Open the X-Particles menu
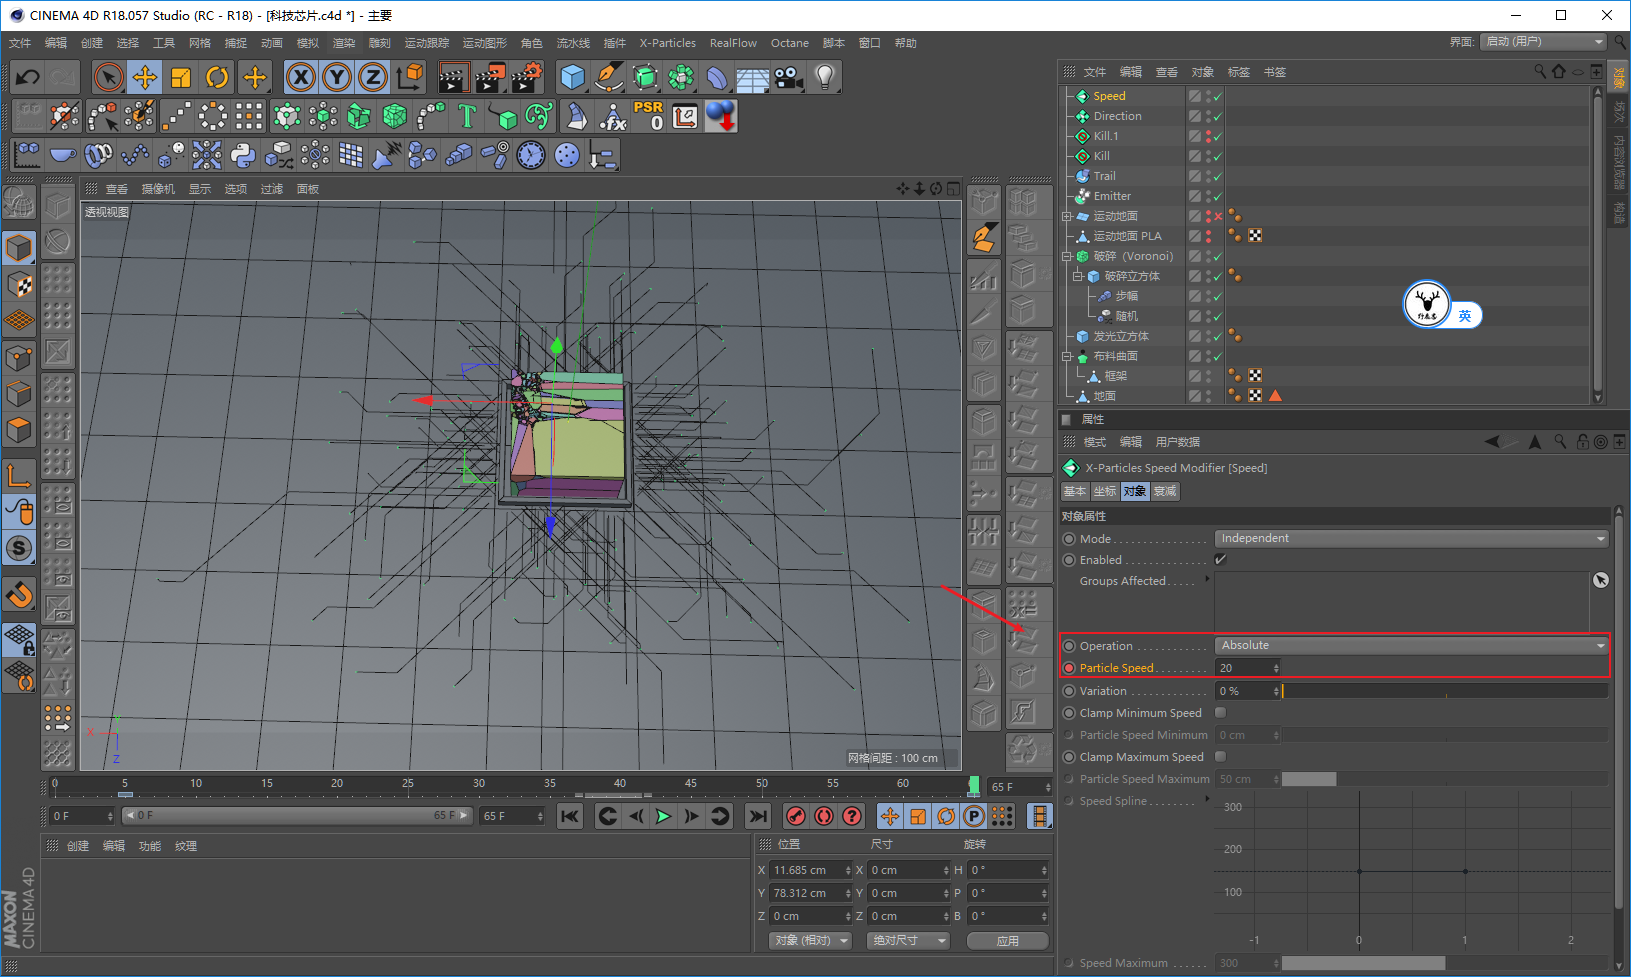The image size is (1631, 977). click(x=668, y=43)
